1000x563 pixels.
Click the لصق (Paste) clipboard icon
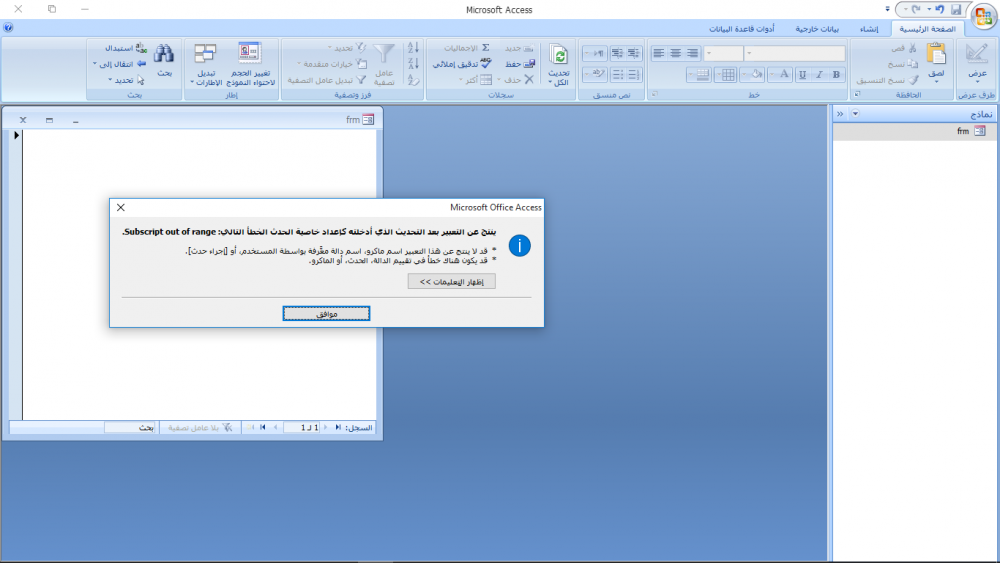(x=936, y=54)
